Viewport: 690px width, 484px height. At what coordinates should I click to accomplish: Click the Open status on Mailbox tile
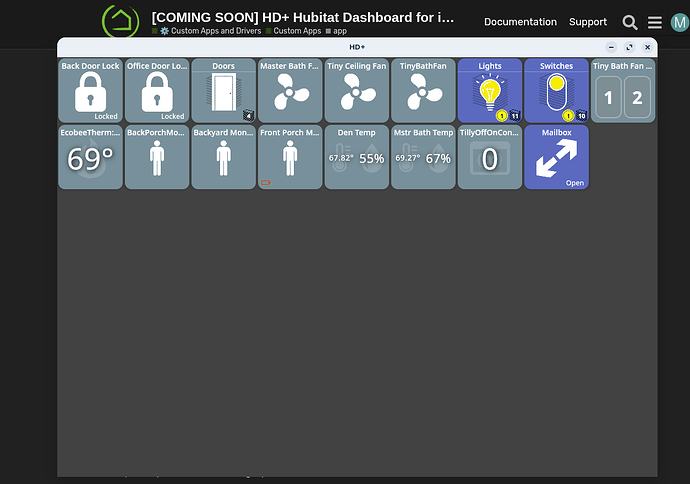coord(575,183)
